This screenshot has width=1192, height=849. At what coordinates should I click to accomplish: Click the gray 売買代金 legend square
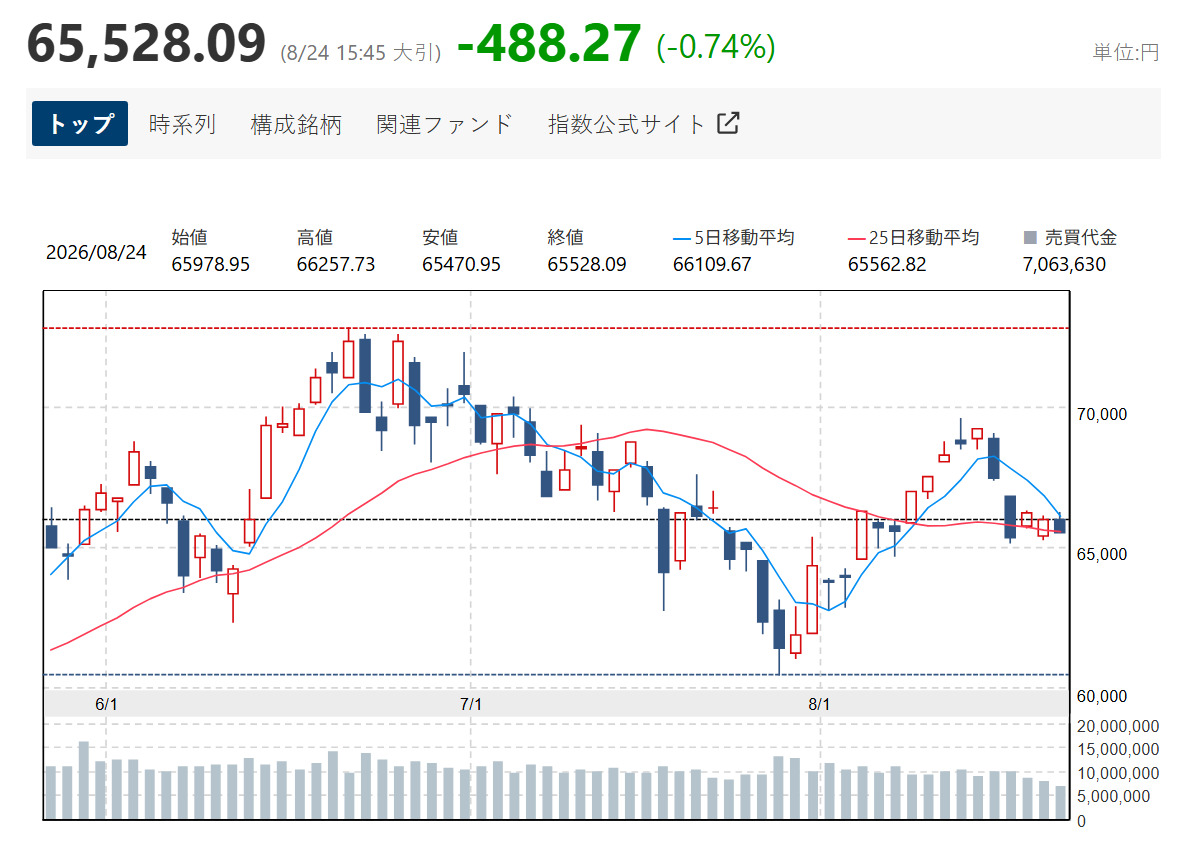coord(1030,237)
